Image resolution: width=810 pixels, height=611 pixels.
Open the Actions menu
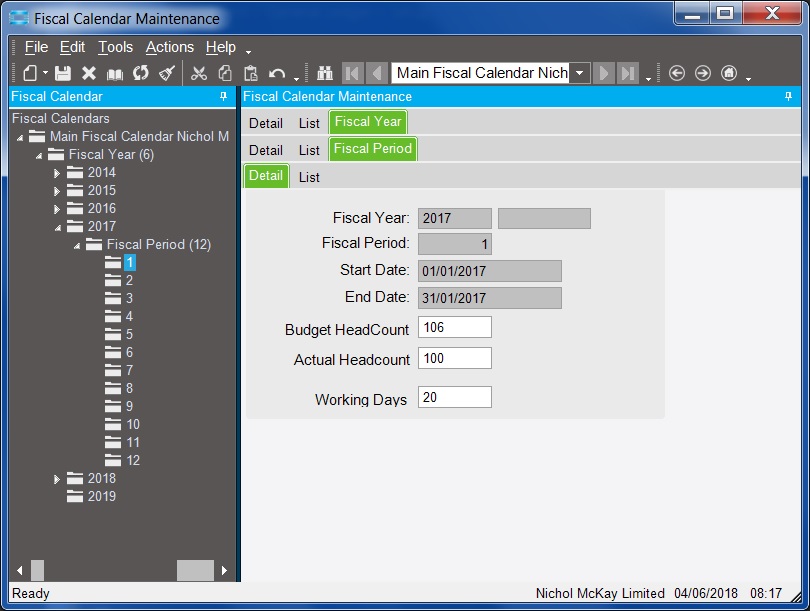click(169, 47)
